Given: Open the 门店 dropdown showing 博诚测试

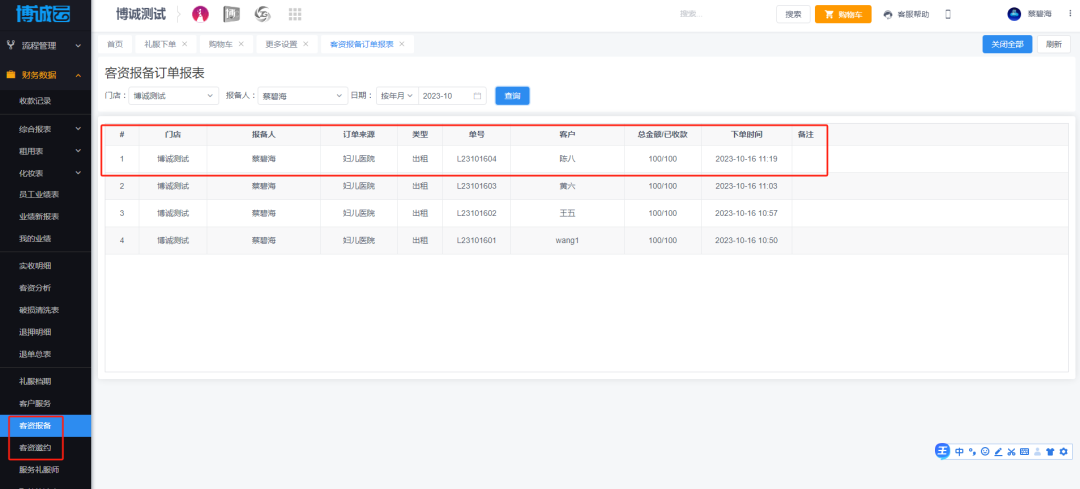Looking at the screenshot, I should click(x=174, y=96).
